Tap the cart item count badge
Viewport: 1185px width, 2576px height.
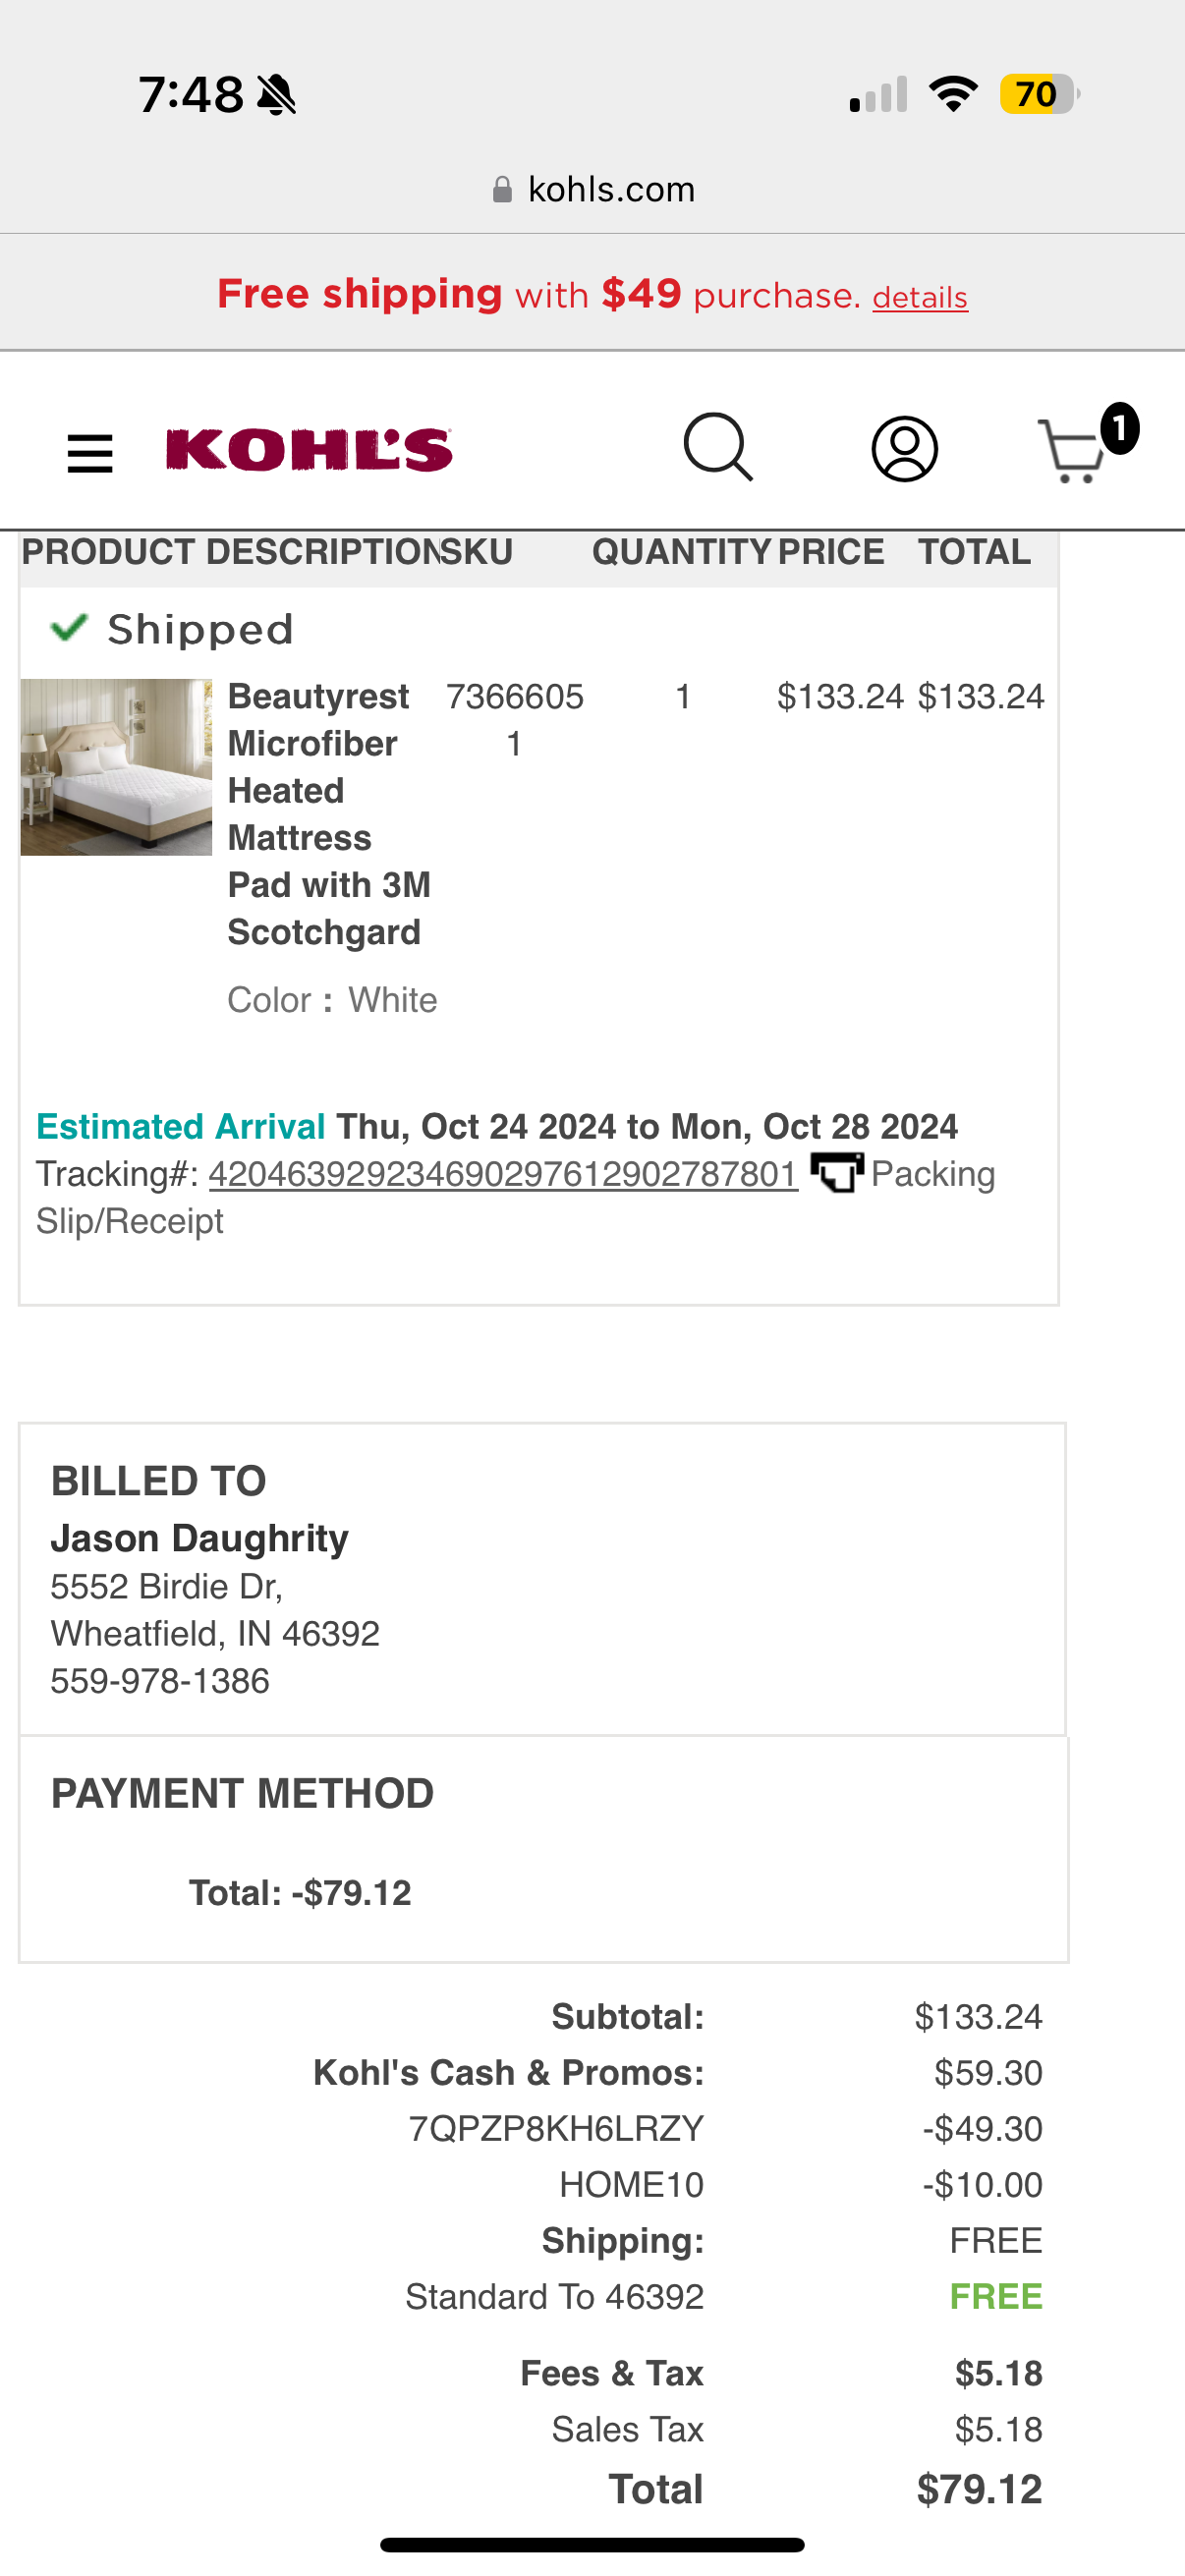[x=1119, y=428]
